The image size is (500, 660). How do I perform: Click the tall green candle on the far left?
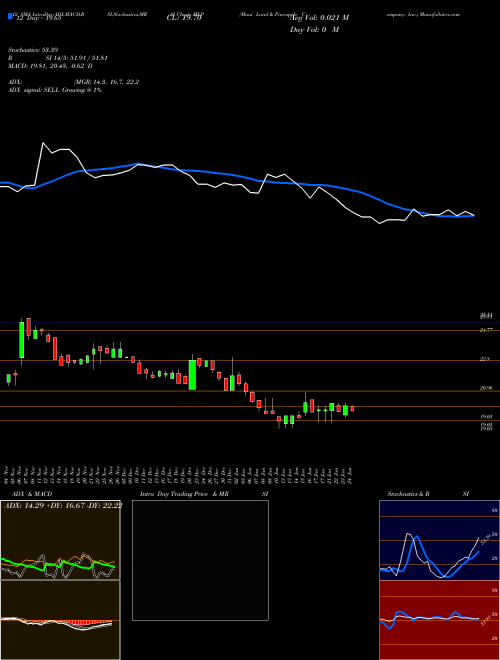21,340
